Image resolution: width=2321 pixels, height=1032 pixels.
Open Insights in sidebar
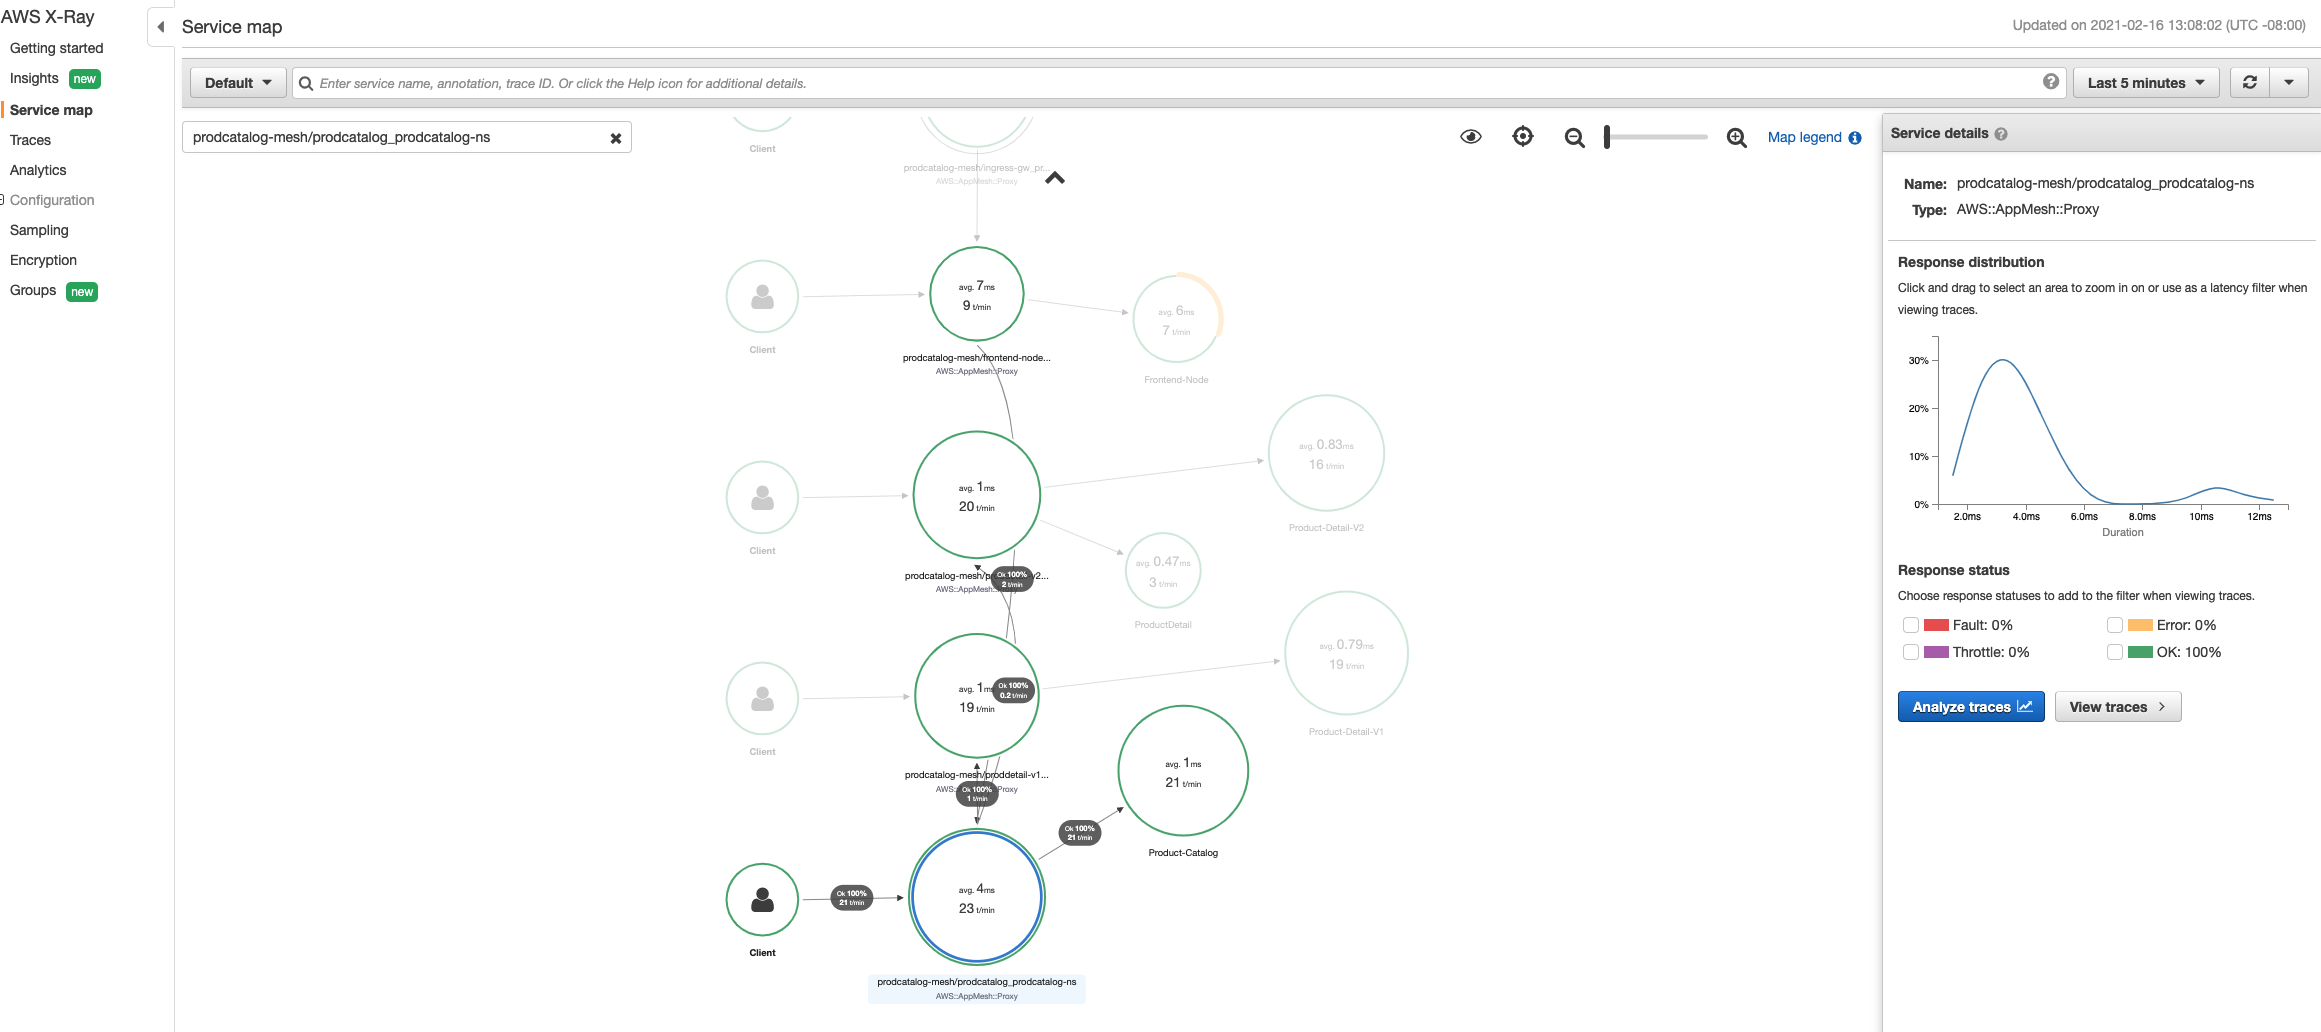point(34,78)
